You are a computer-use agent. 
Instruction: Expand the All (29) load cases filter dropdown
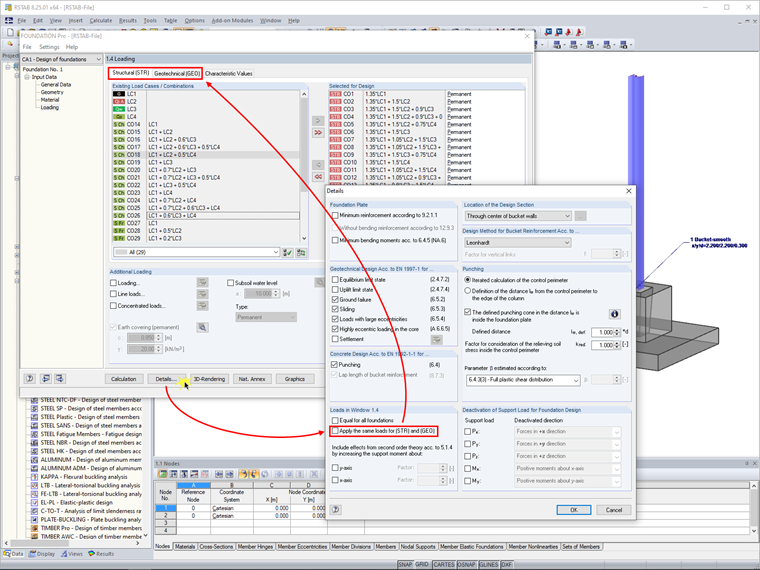[196, 253]
